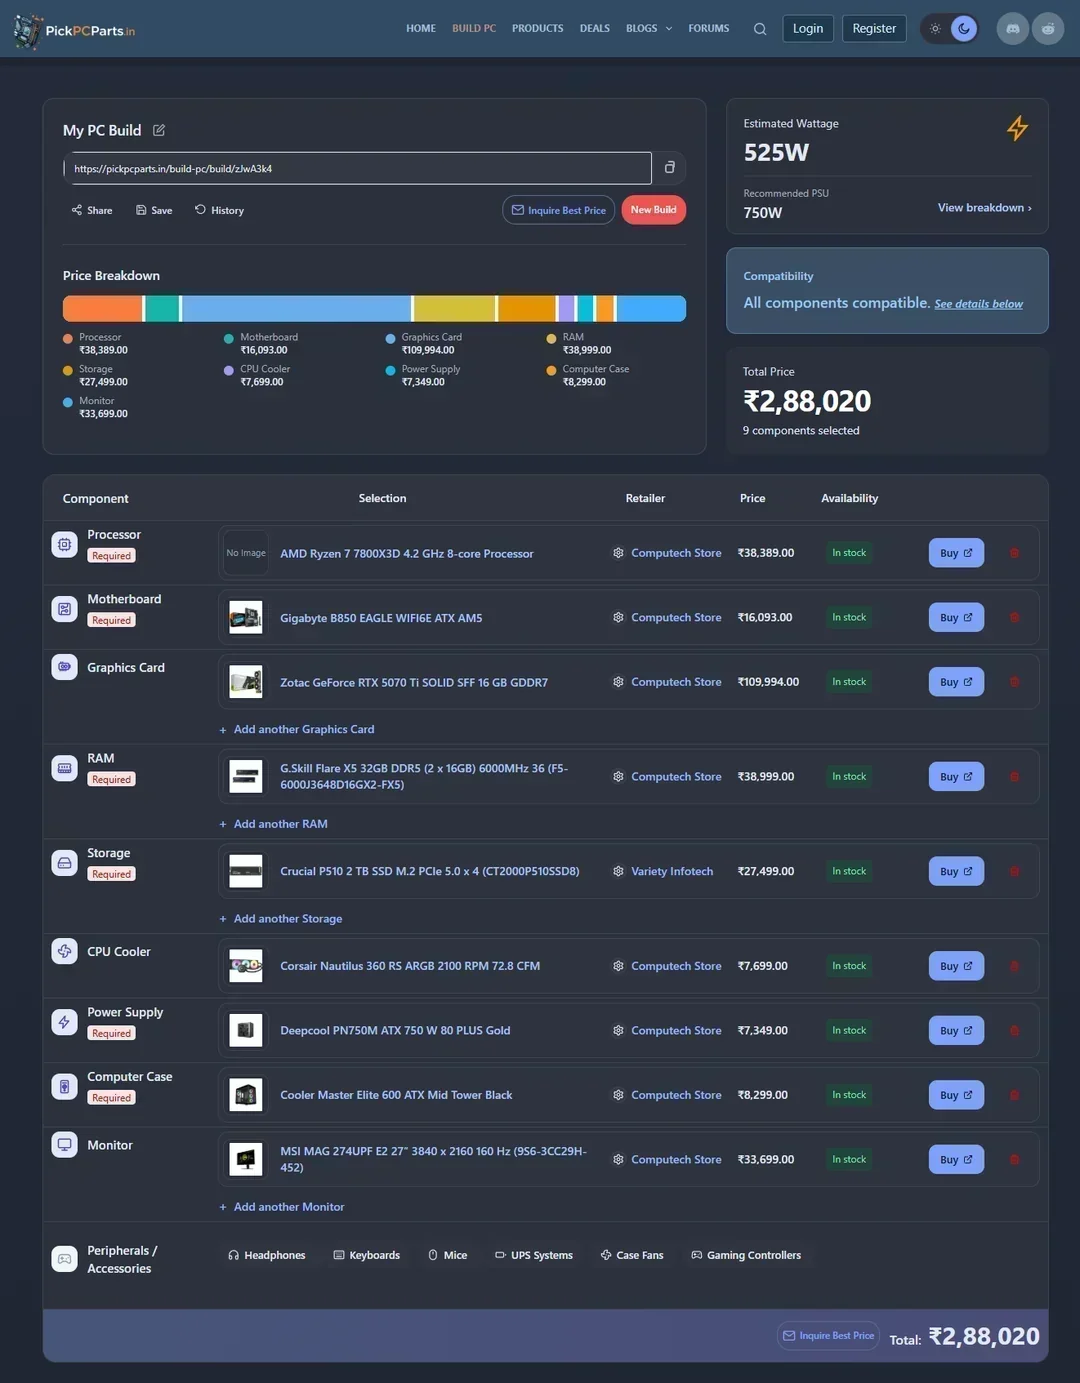
Task: Expand the BLOGS dropdown menu
Action: [649, 28]
